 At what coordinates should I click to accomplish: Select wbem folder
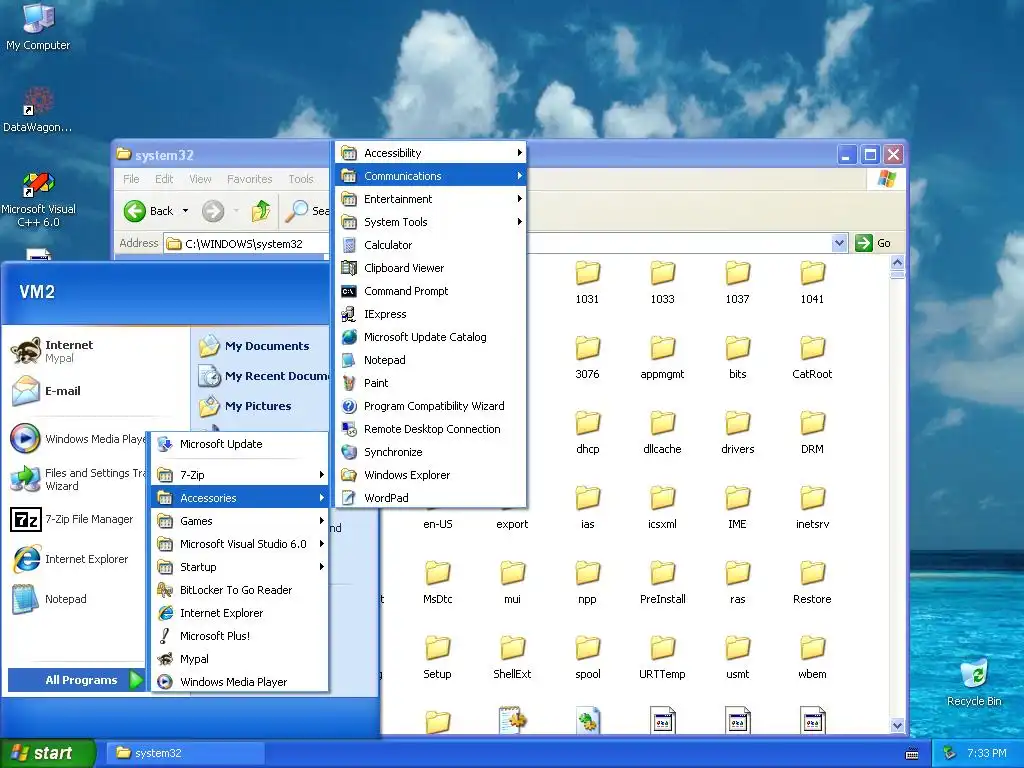coord(812,657)
